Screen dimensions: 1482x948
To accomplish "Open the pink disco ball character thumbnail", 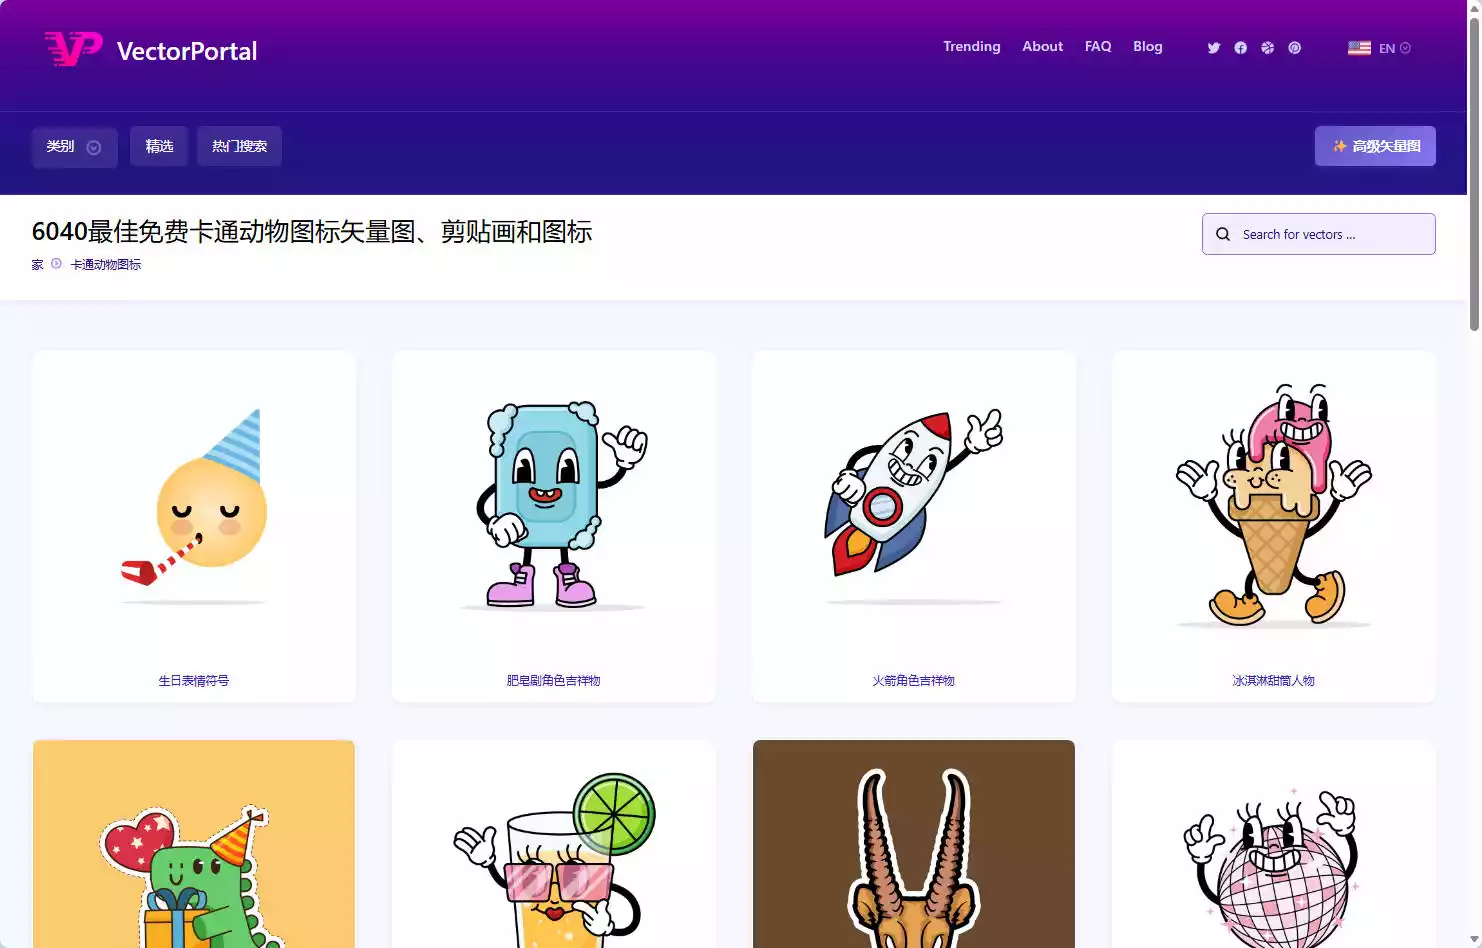I will 1274,844.
